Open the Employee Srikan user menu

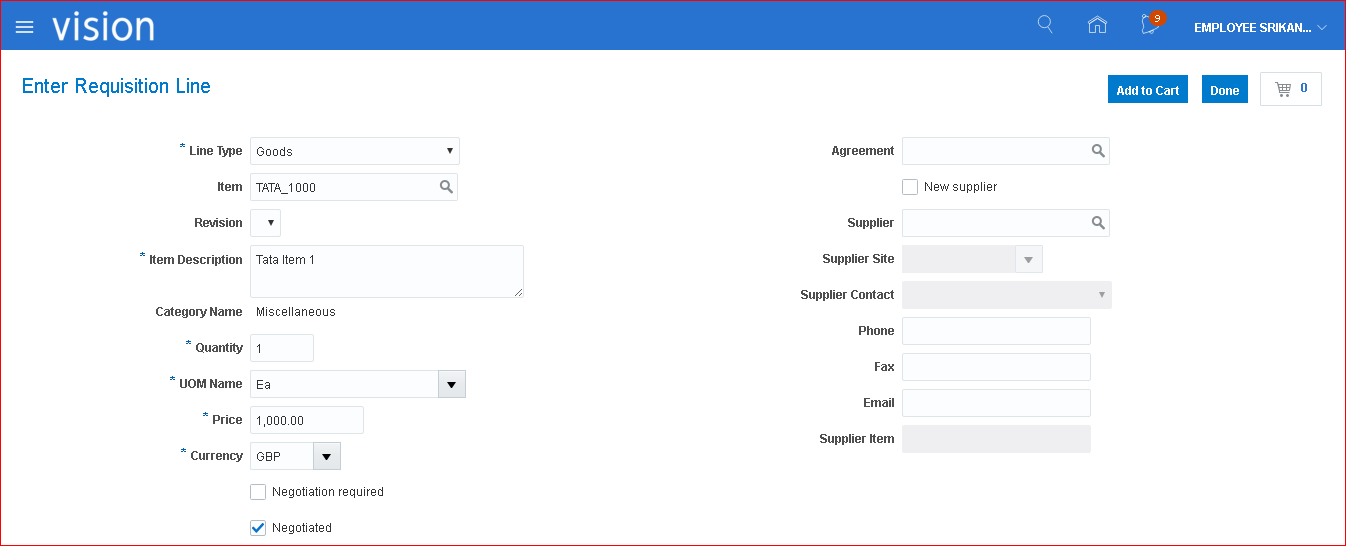(1259, 28)
